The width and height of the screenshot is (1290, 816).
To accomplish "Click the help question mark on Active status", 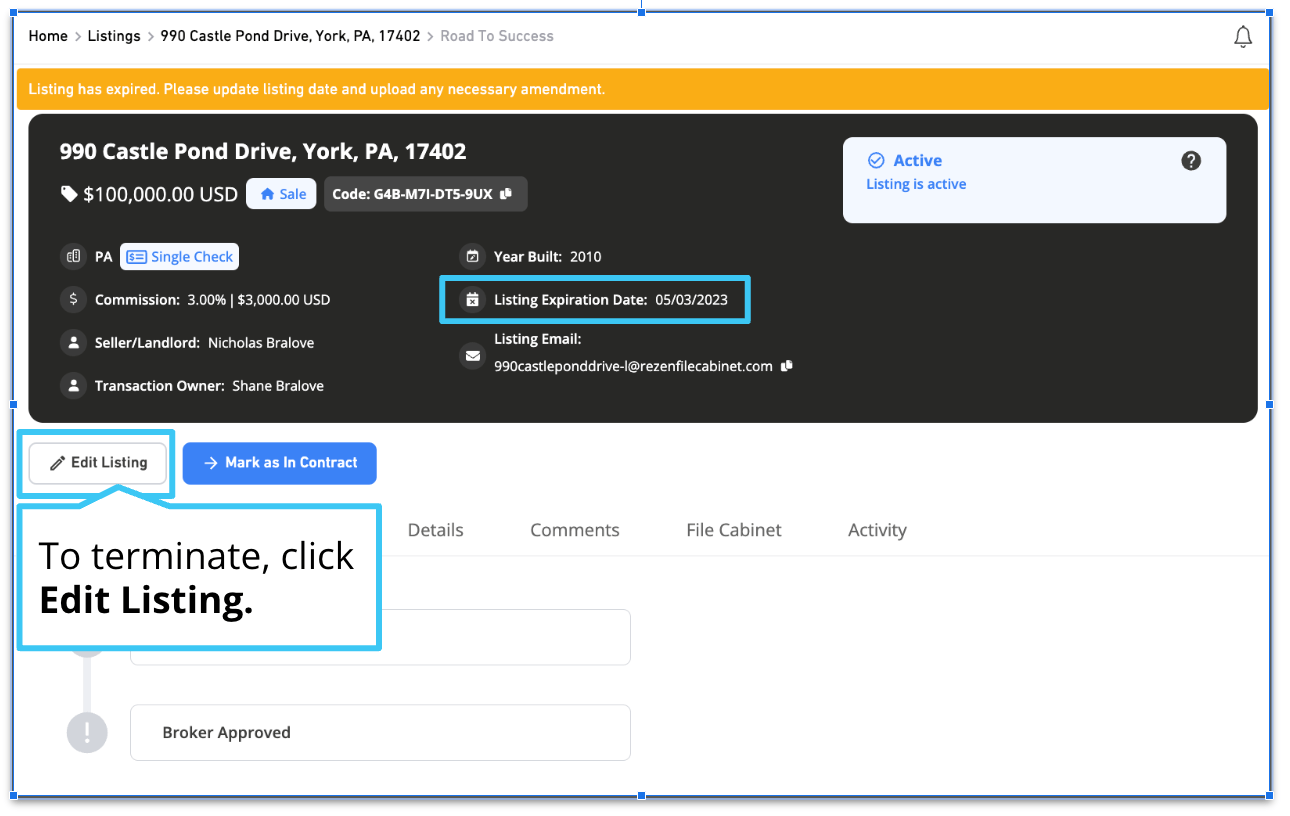I will click(x=1191, y=160).
